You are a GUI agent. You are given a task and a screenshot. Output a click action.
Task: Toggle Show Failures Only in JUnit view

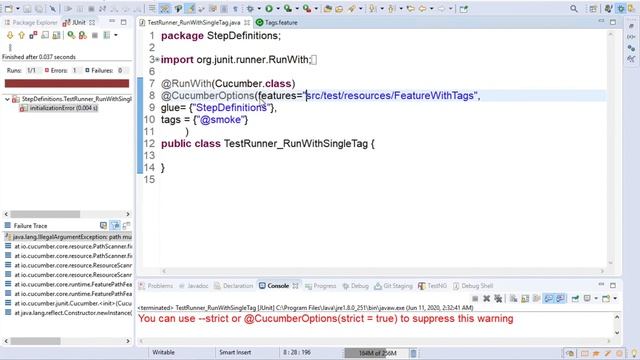click(33, 36)
